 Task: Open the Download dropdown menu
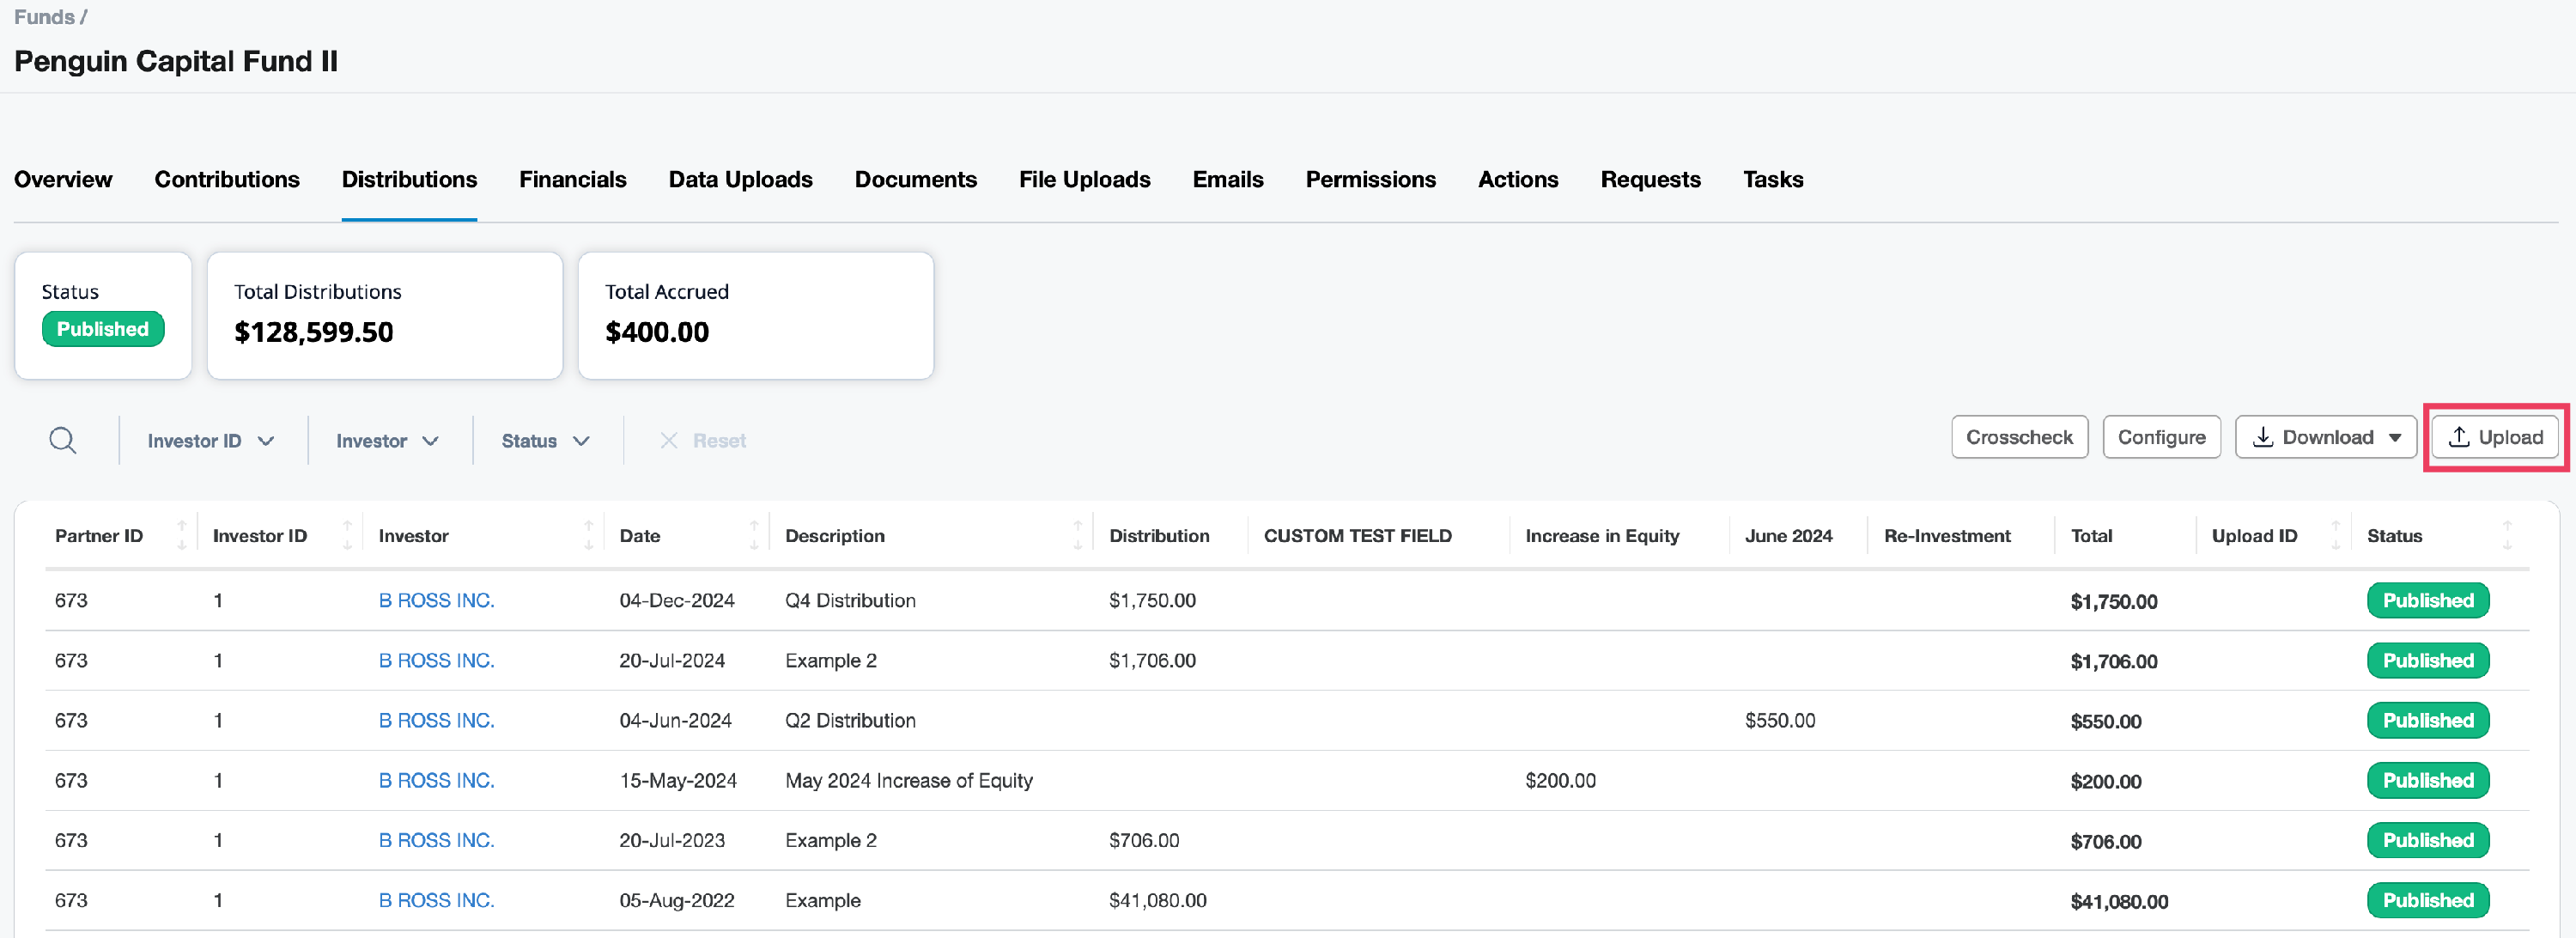pos(2395,438)
